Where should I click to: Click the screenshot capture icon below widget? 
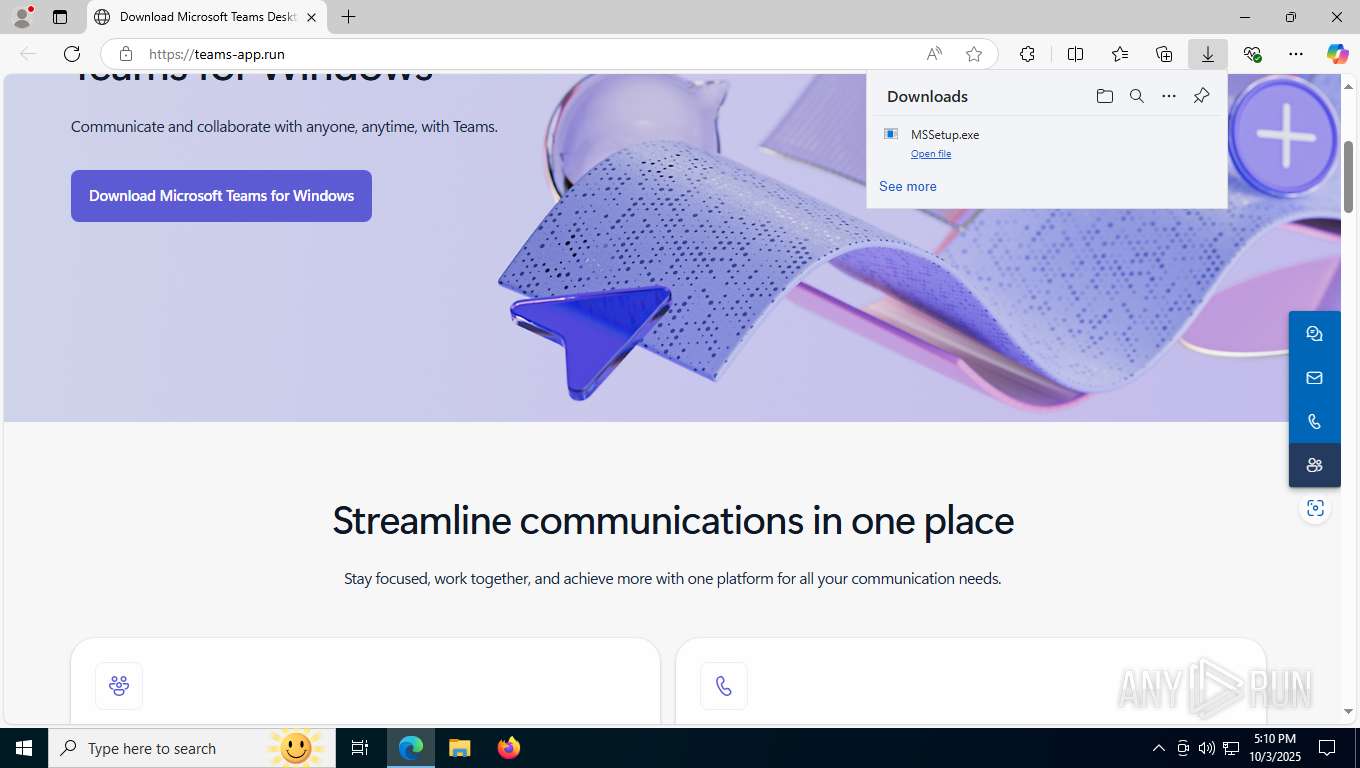[x=1315, y=509]
